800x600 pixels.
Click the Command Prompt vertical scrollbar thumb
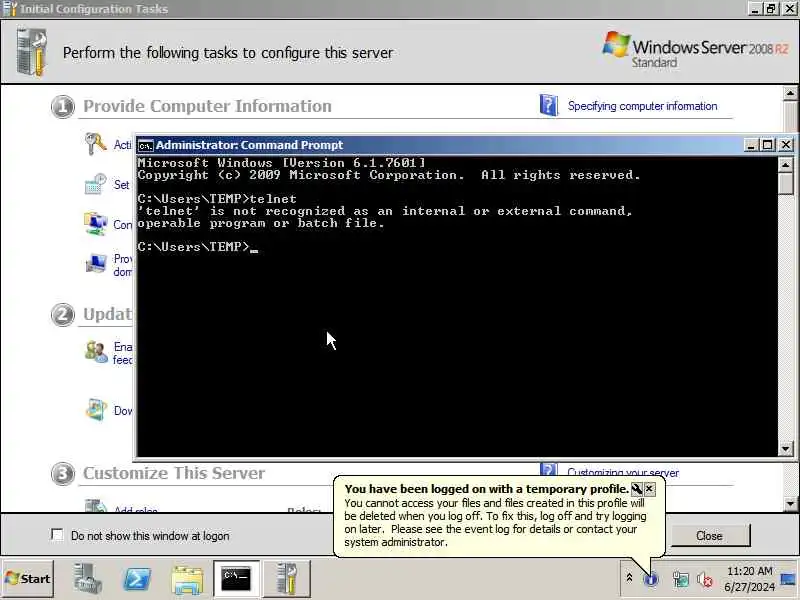click(x=786, y=184)
